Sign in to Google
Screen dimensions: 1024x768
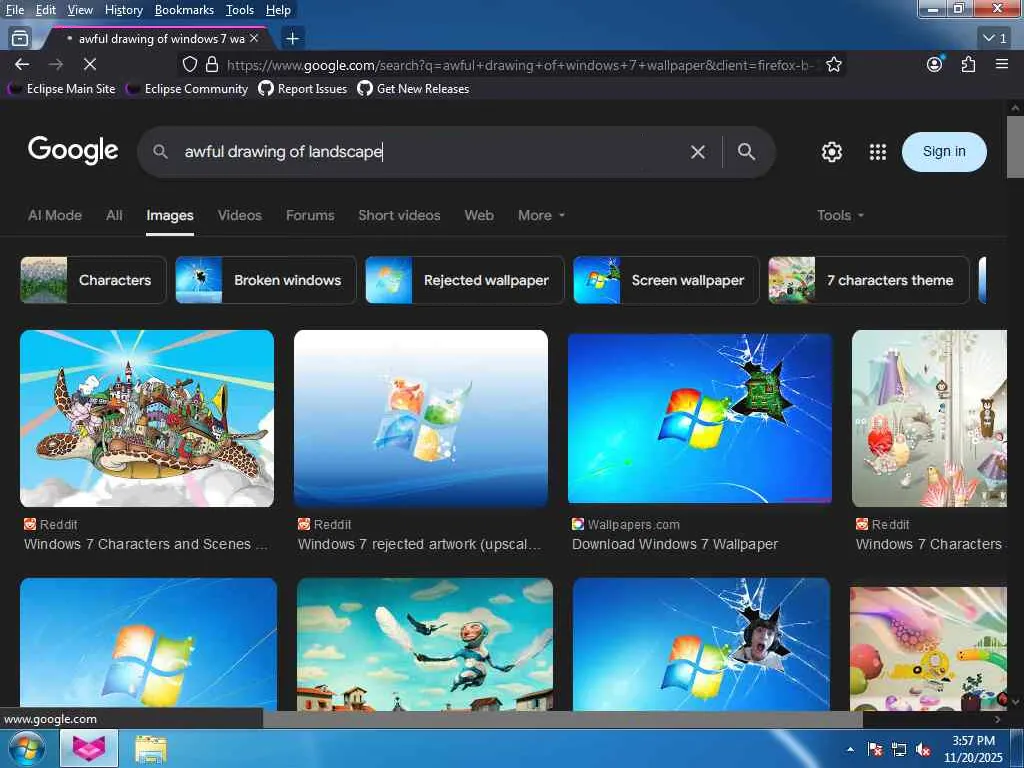944,152
